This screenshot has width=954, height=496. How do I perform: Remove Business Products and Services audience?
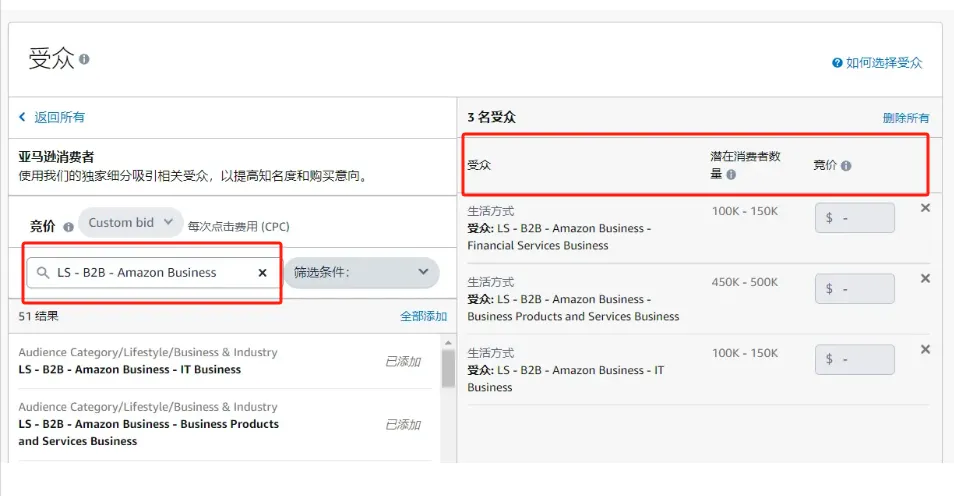point(925,279)
